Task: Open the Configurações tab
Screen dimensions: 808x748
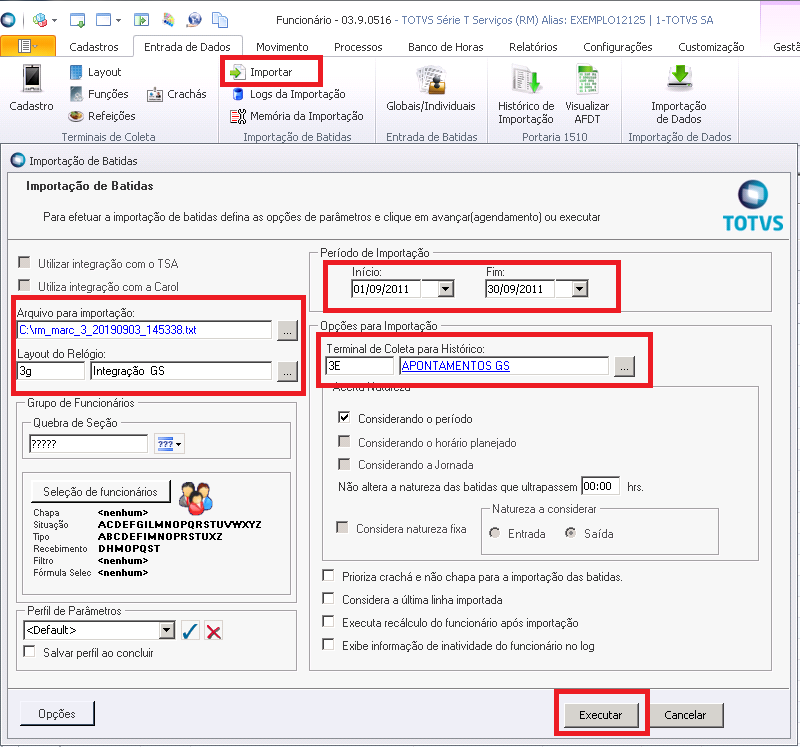Action: click(618, 47)
